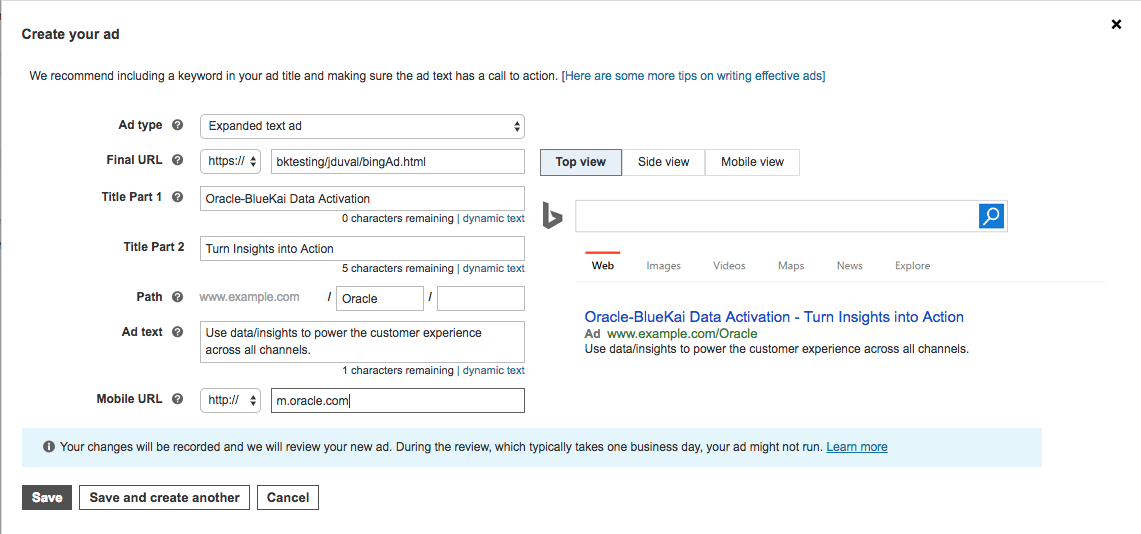Click the blue search magnifier button in preview
Screen dimensions: 1141x534
pyautogui.click(x=991, y=215)
